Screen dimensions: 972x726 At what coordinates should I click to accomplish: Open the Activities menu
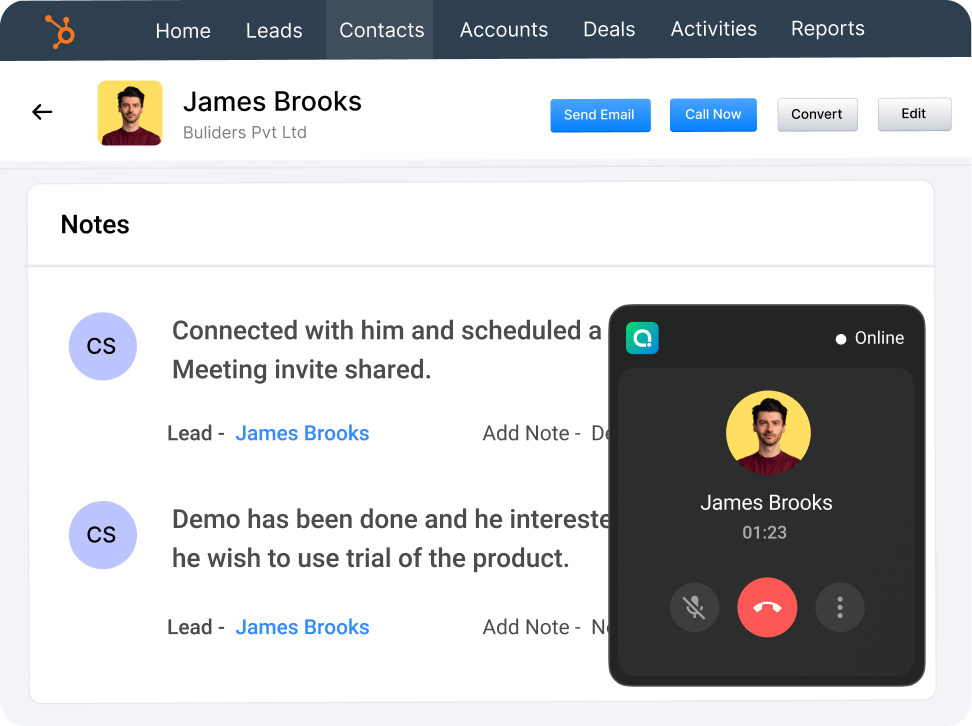(x=712, y=30)
